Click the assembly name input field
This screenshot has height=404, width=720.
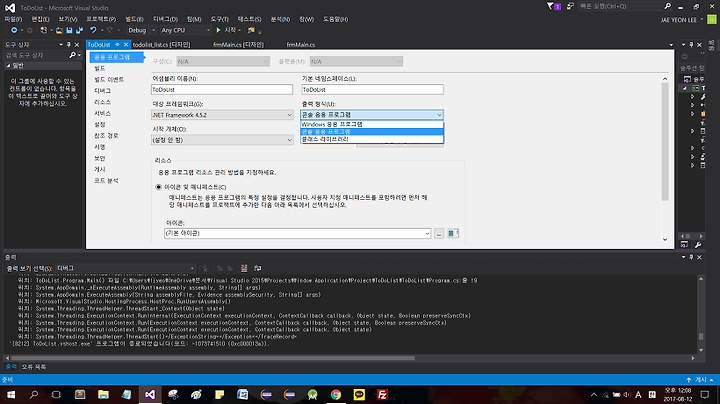coord(222,90)
